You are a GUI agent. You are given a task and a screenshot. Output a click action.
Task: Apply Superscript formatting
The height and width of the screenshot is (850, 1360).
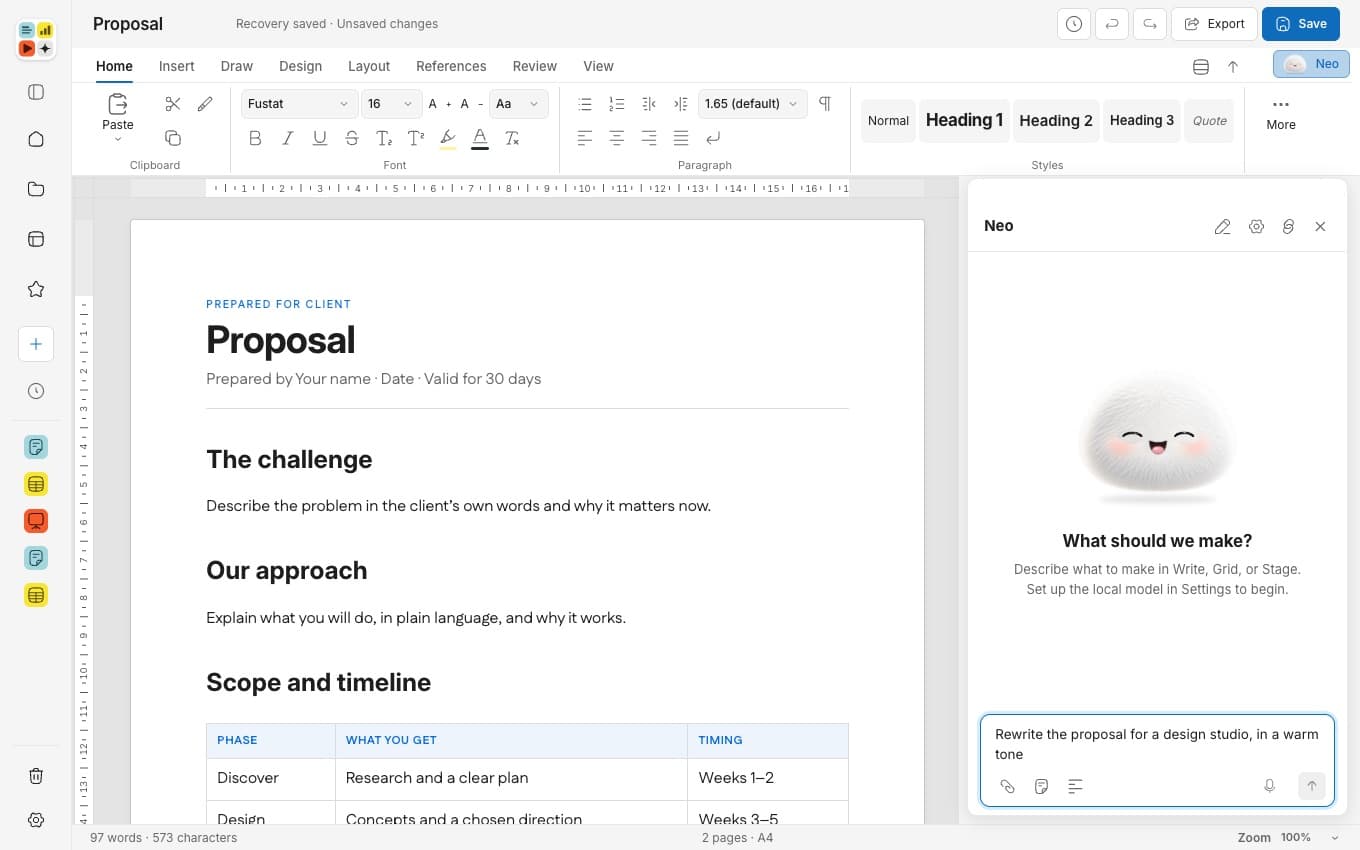[416, 138]
